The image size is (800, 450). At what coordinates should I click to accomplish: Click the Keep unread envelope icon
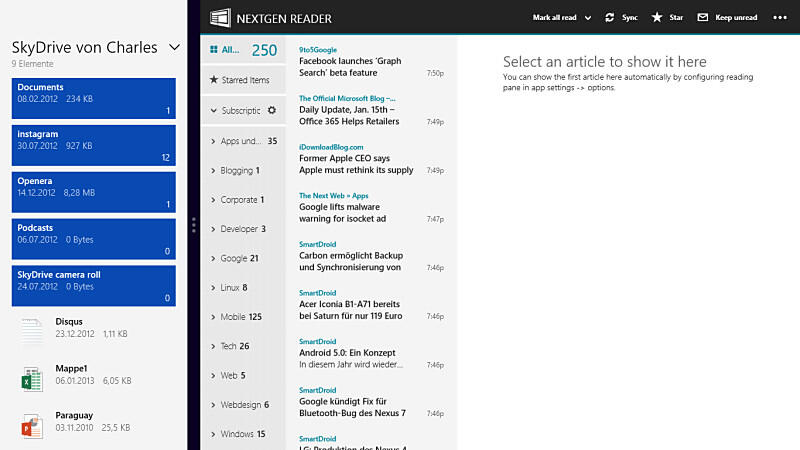(x=703, y=18)
